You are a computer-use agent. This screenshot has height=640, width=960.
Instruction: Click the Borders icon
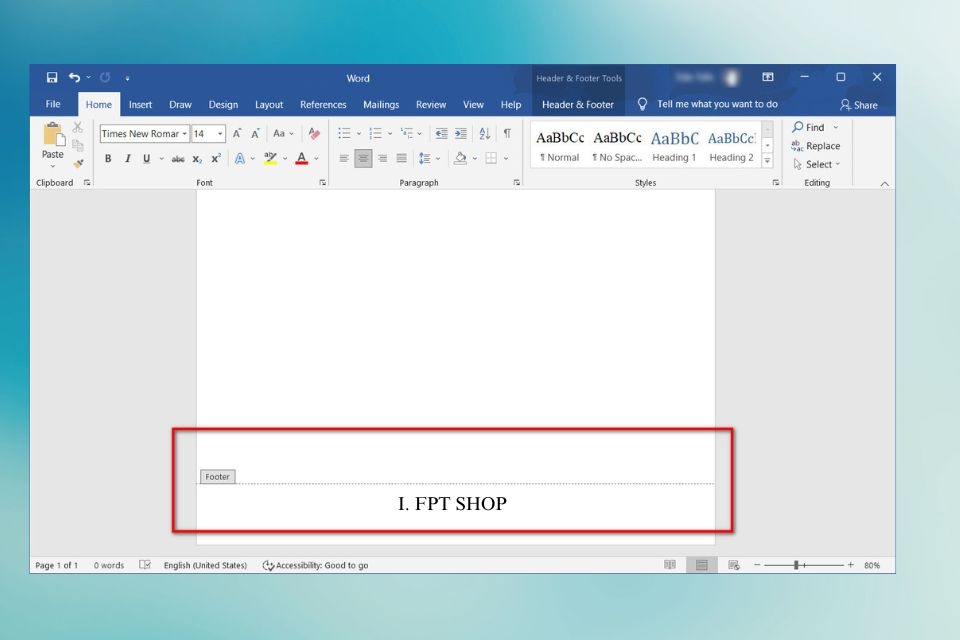[x=491, y=159]
